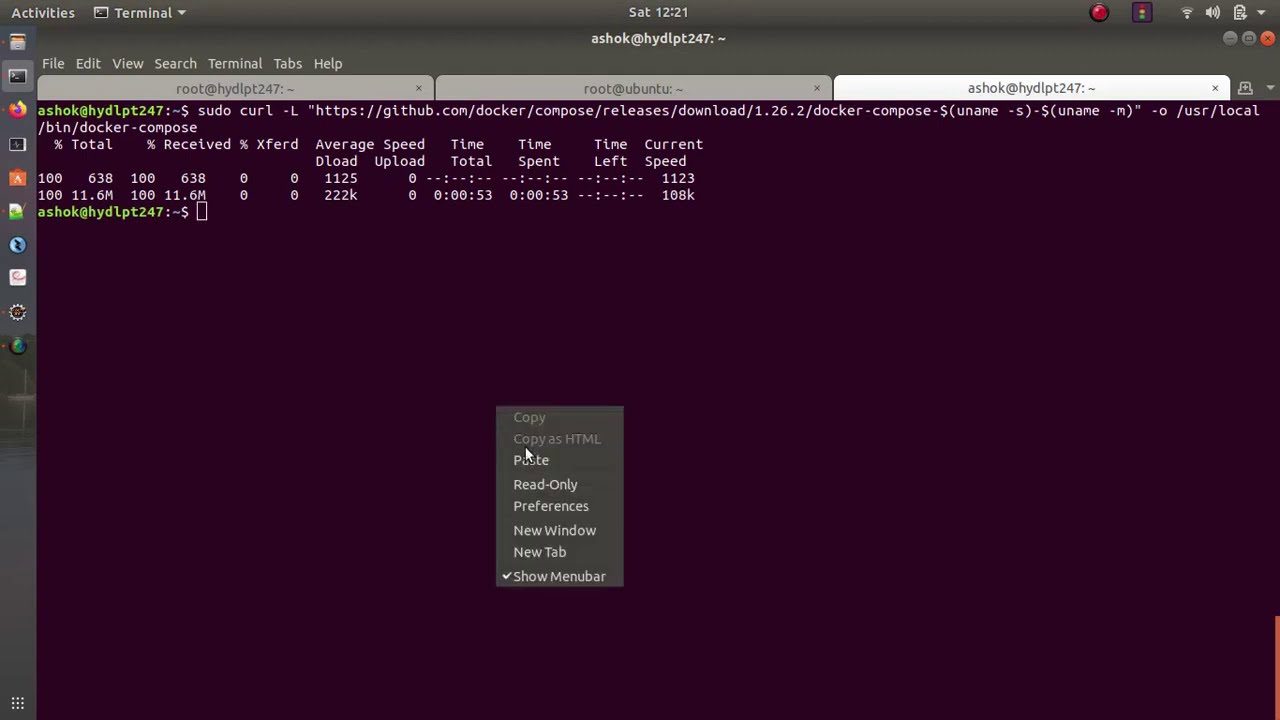Screen dimensions: 1280x720
Task: Click the 'Current' column header text
Action: coord(673,144)
